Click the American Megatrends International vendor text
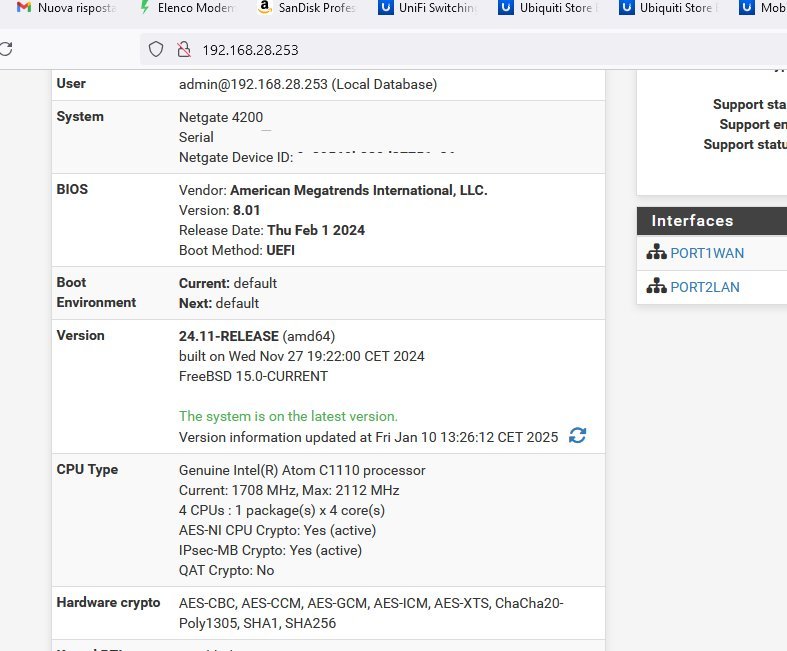This screenshot has width=787, height=651. tap(358, 190)
